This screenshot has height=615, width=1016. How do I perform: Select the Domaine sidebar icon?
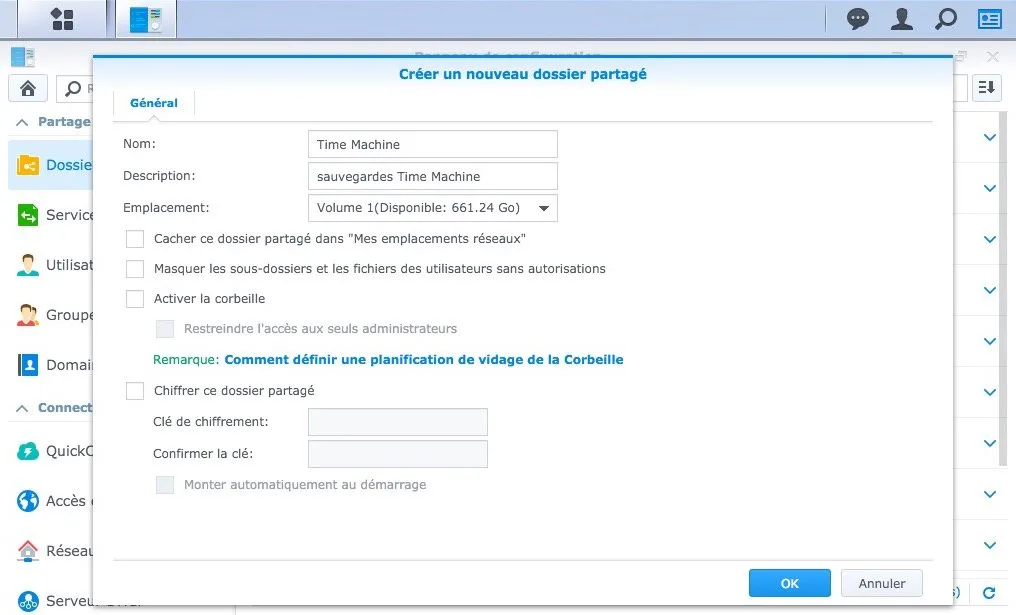tap(27, 365)
